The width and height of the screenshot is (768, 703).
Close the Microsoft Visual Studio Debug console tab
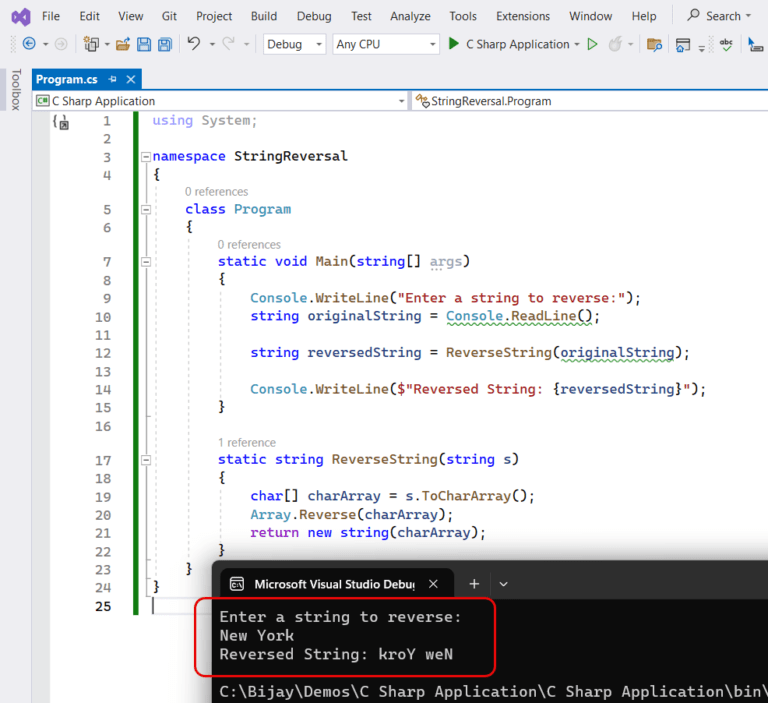pyautogui.click(x=433, y=584)
